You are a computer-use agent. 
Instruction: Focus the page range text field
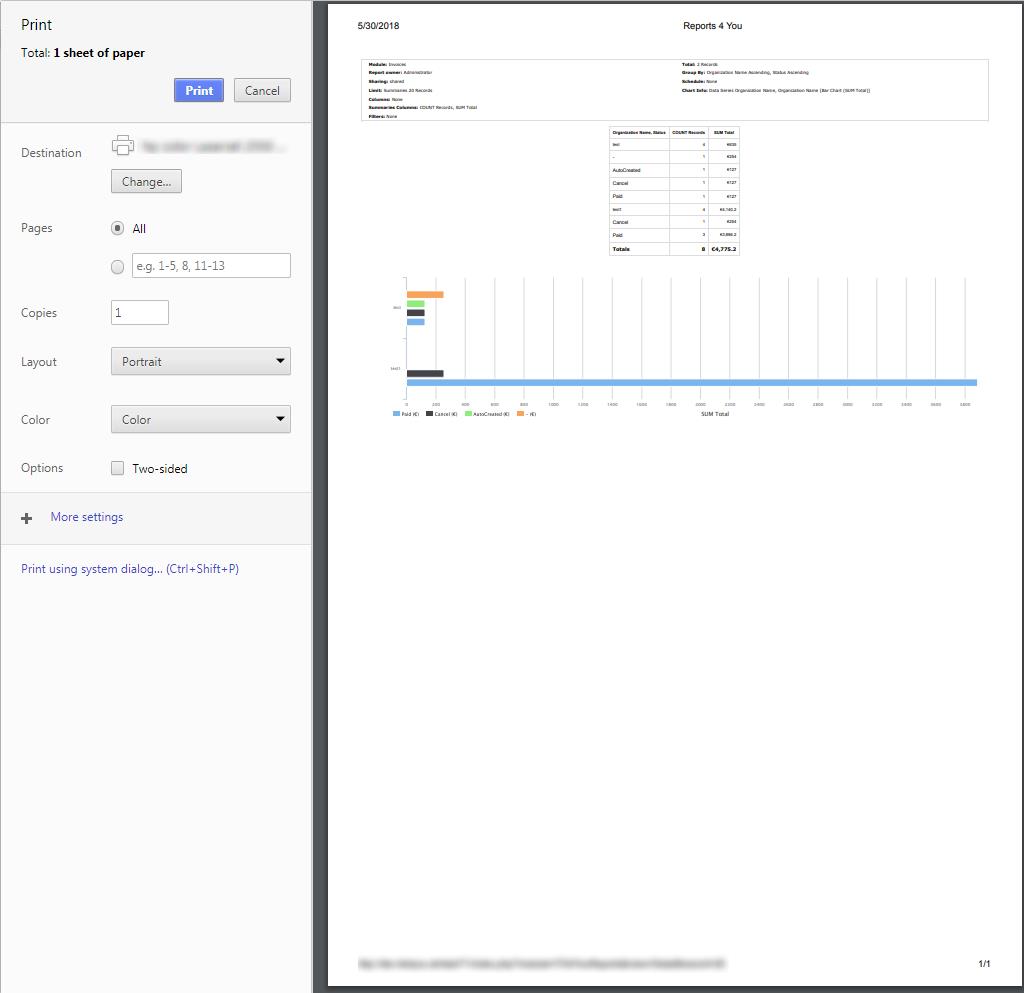(x=211, y=266)
